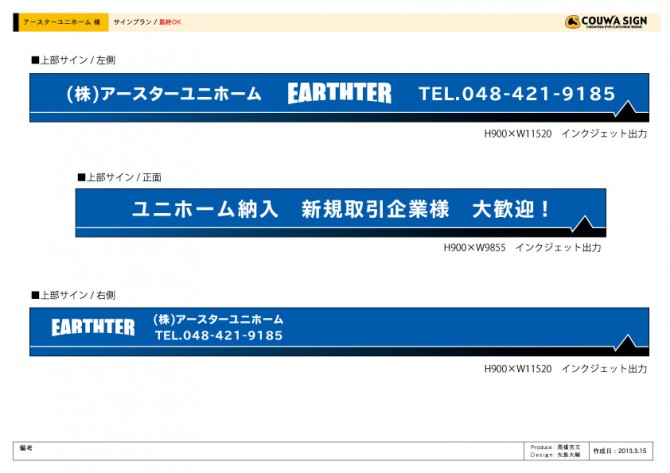Click the 作成日 : 2013.3.15 date cell
This screenshot has height=473, width=670.
click(x=621, y=451)
